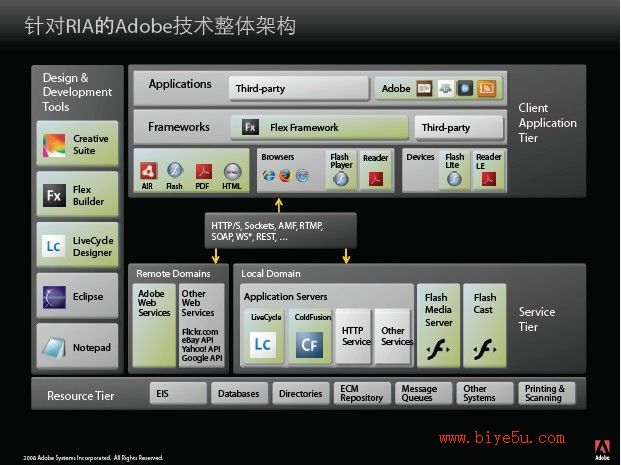621x465 pixels.
Task: Click the Flickr.com text
Action: pos(200,332)
